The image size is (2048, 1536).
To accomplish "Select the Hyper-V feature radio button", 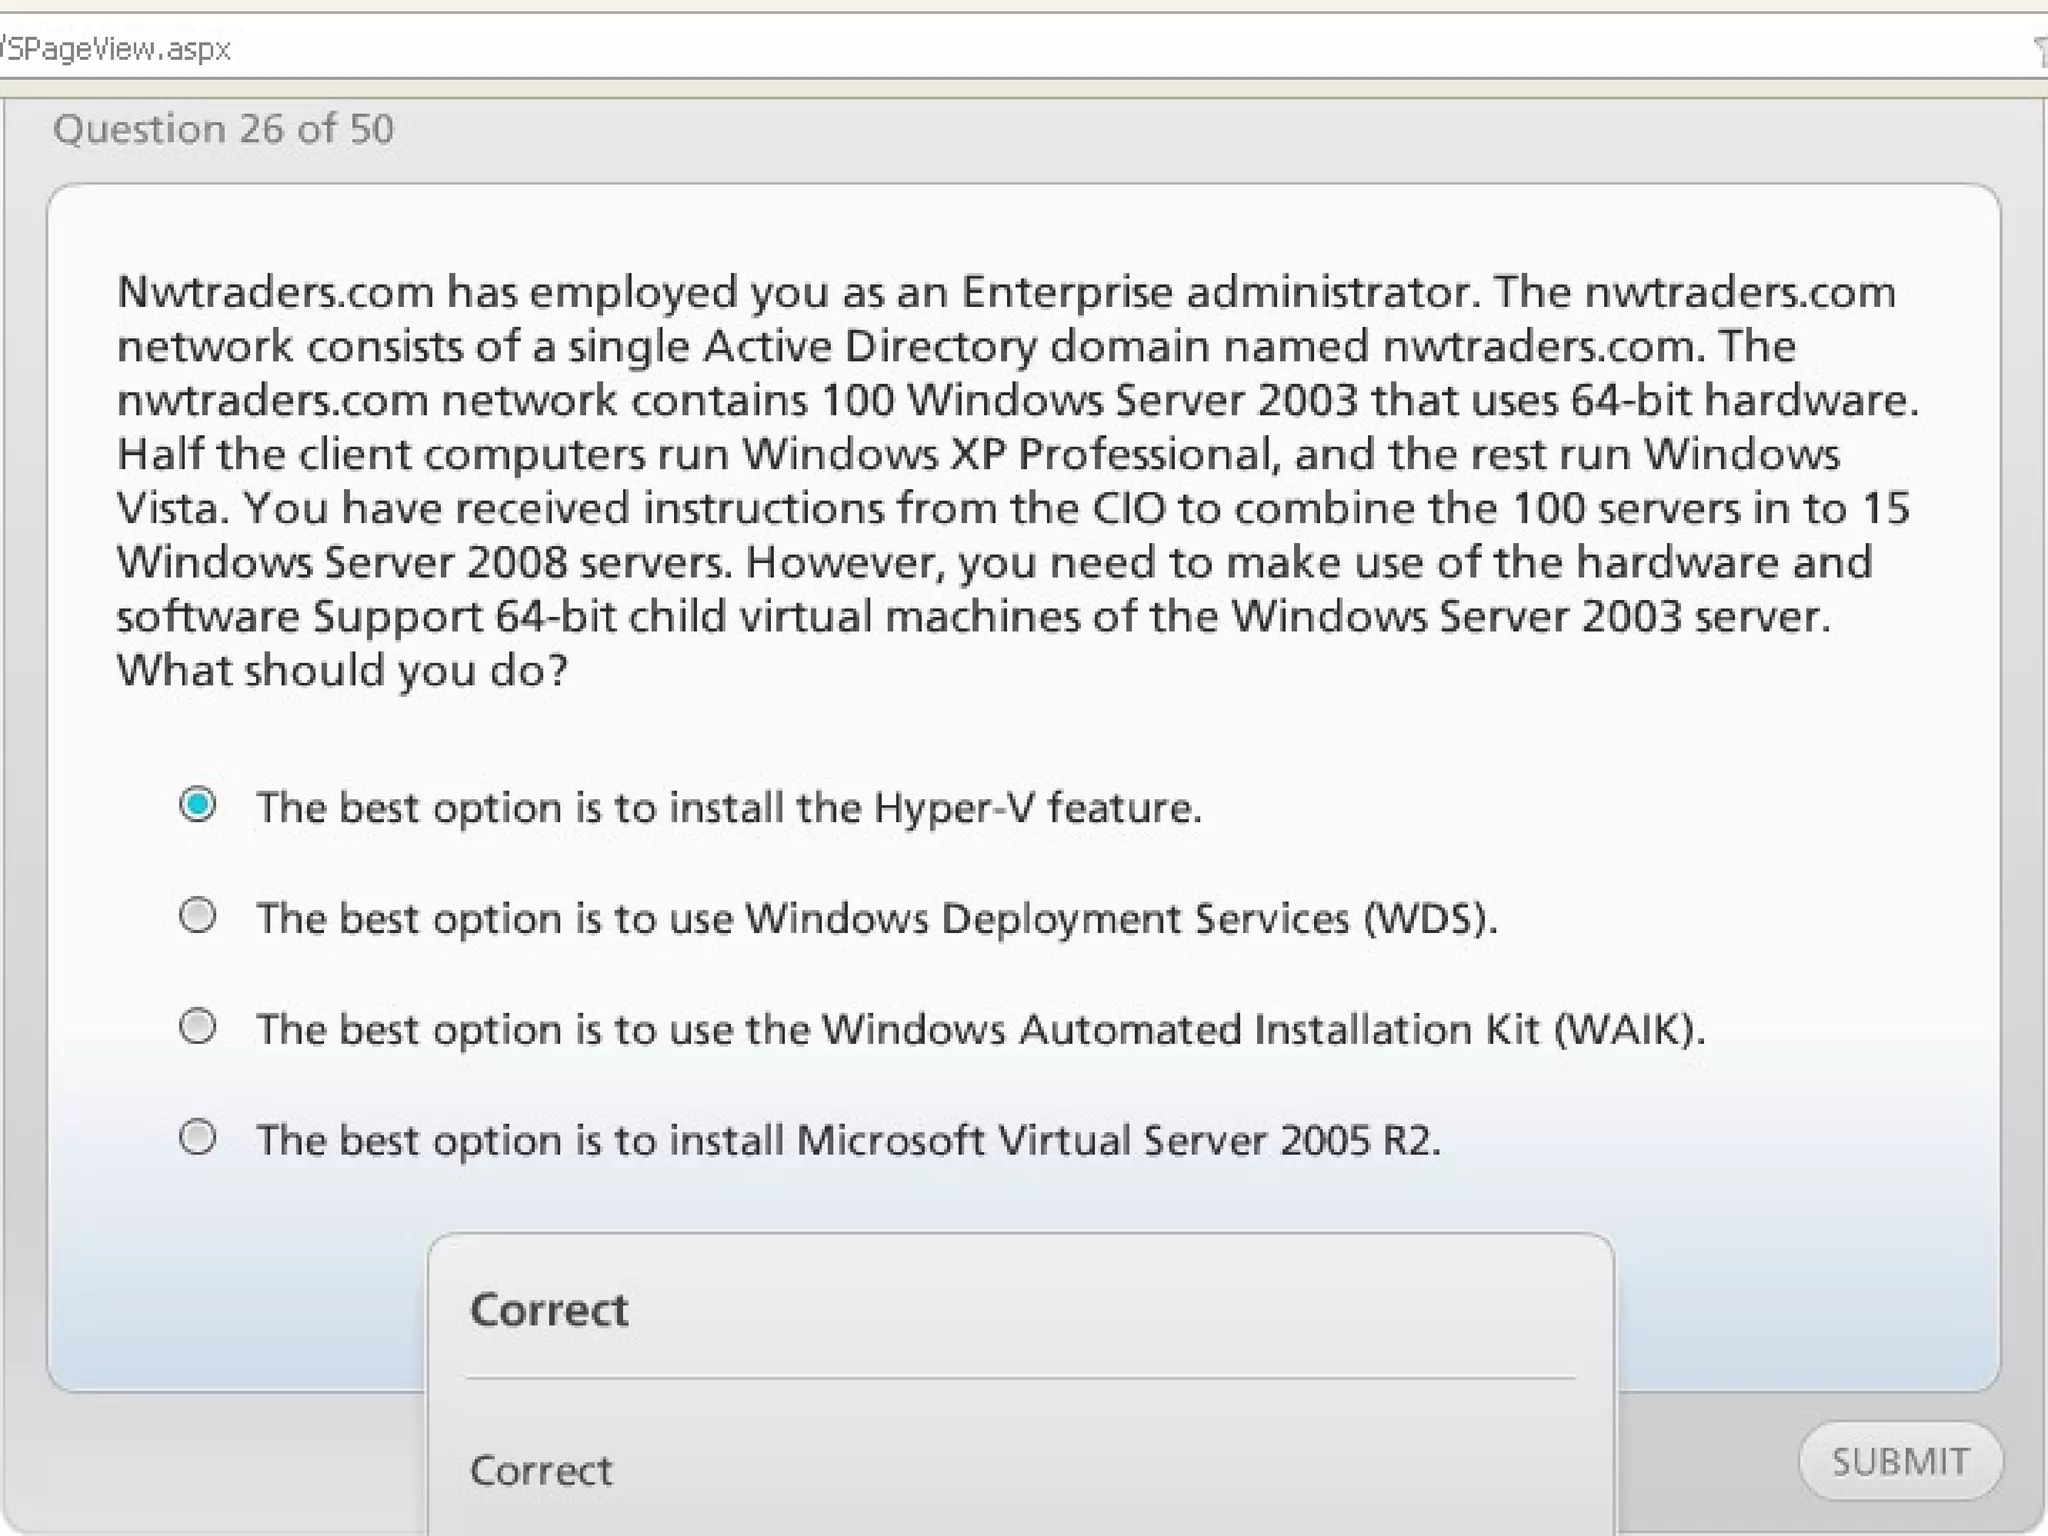I will pos(197,804).
